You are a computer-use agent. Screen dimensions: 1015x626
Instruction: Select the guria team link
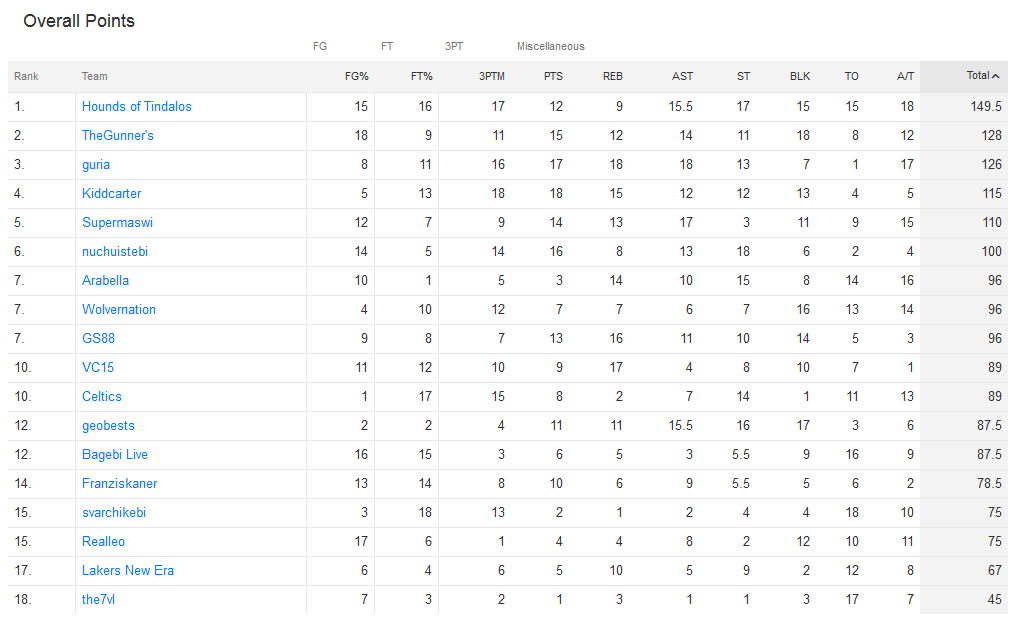point(96,164)
